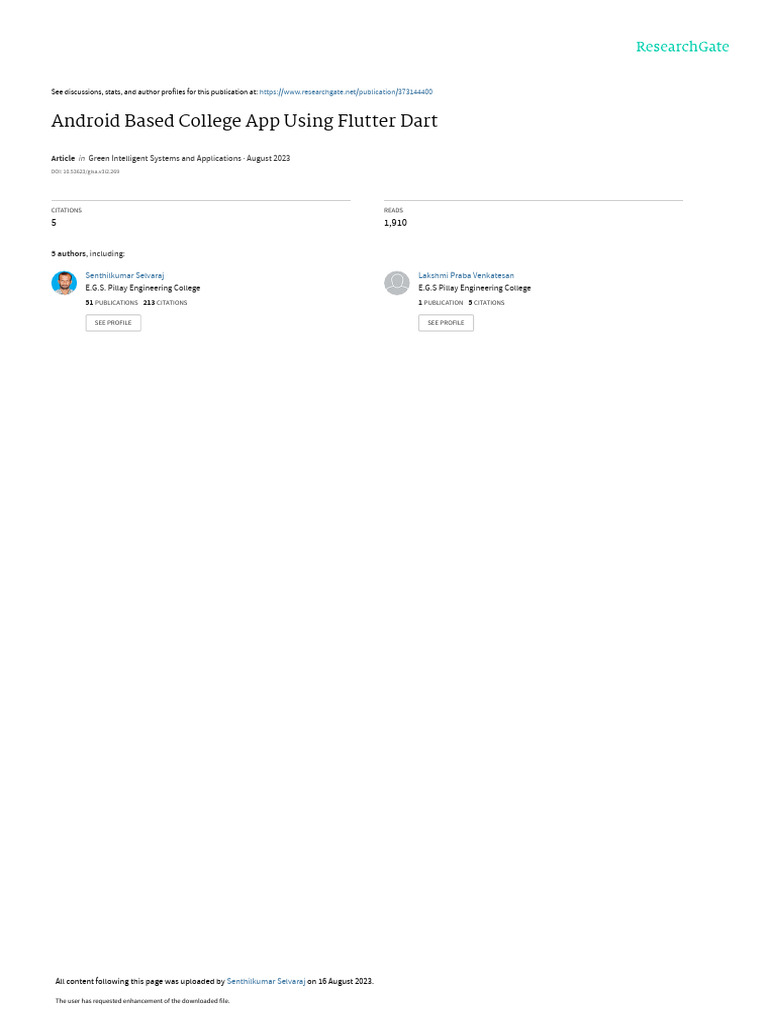Click Lakshmi Praba Venkatesan's placeholder avatar
This screenshot has width=768, height=1024.
click(396, 283)
